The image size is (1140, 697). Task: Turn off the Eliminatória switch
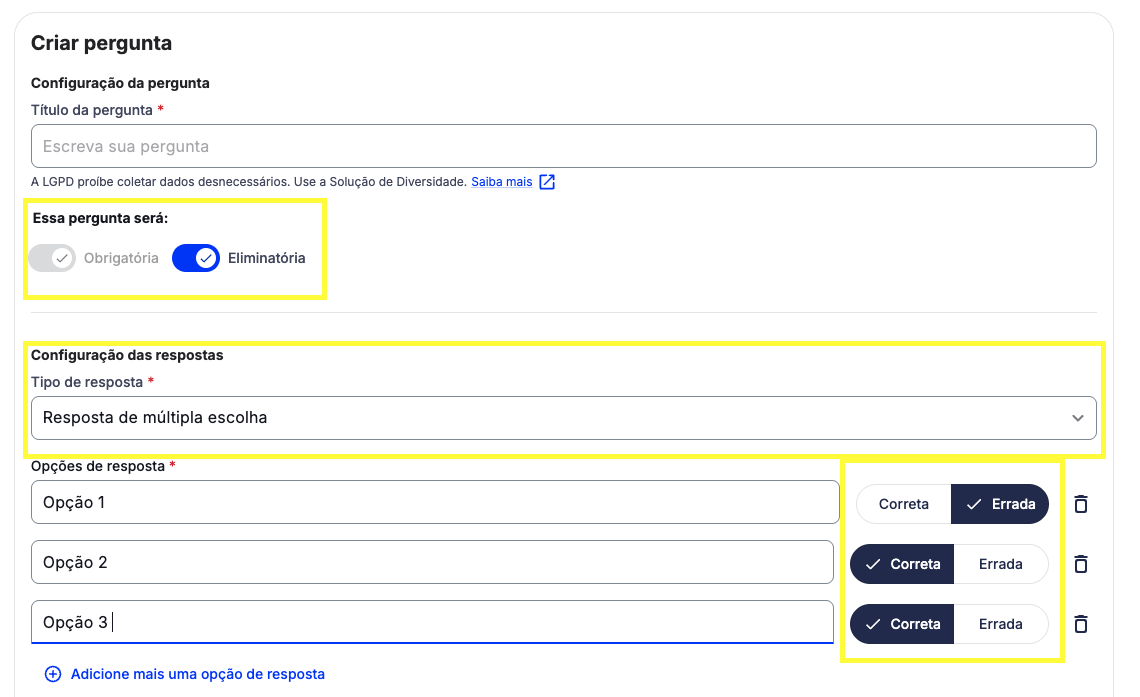coord(196,258)
